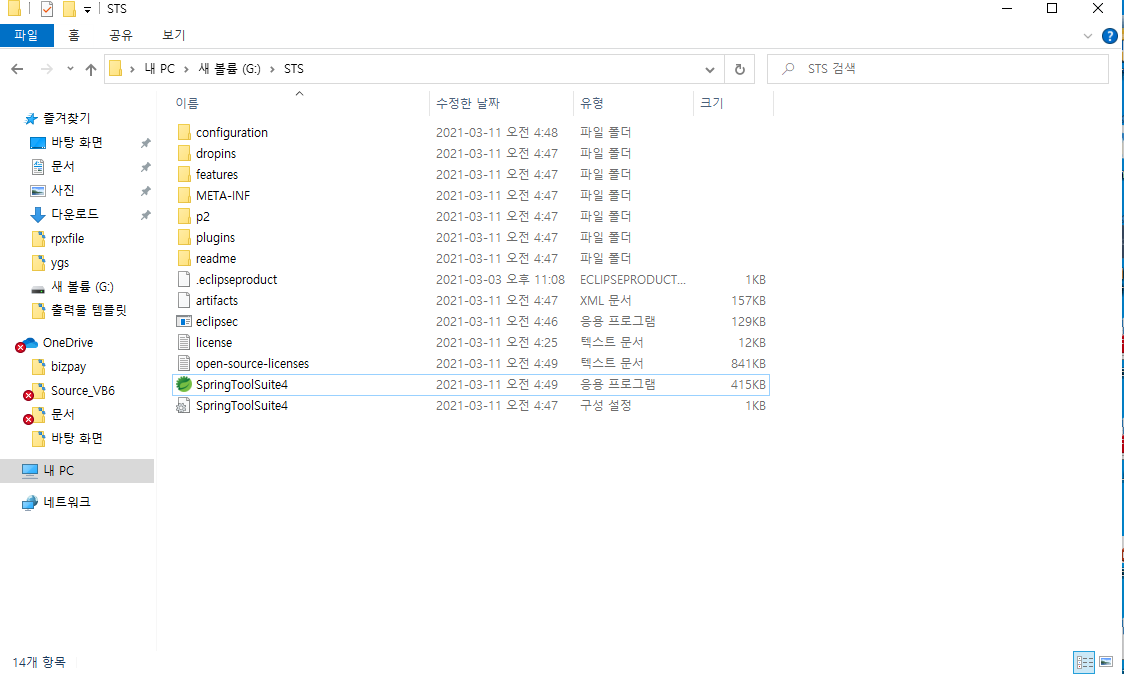Open help with the question mark icon
1124x674 pixels.
1110,36
